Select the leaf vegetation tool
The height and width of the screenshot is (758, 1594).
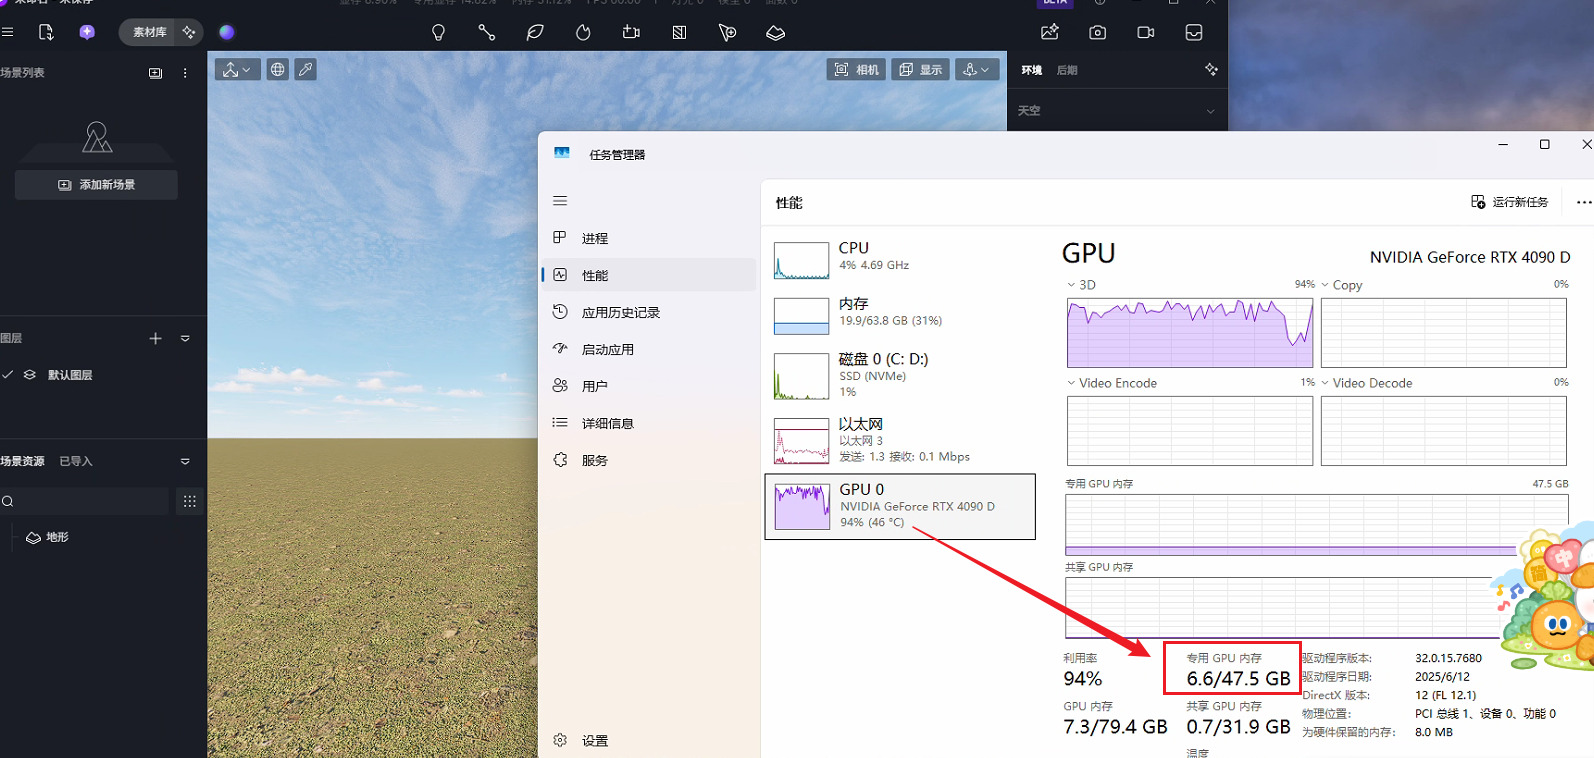coord(535,32)
